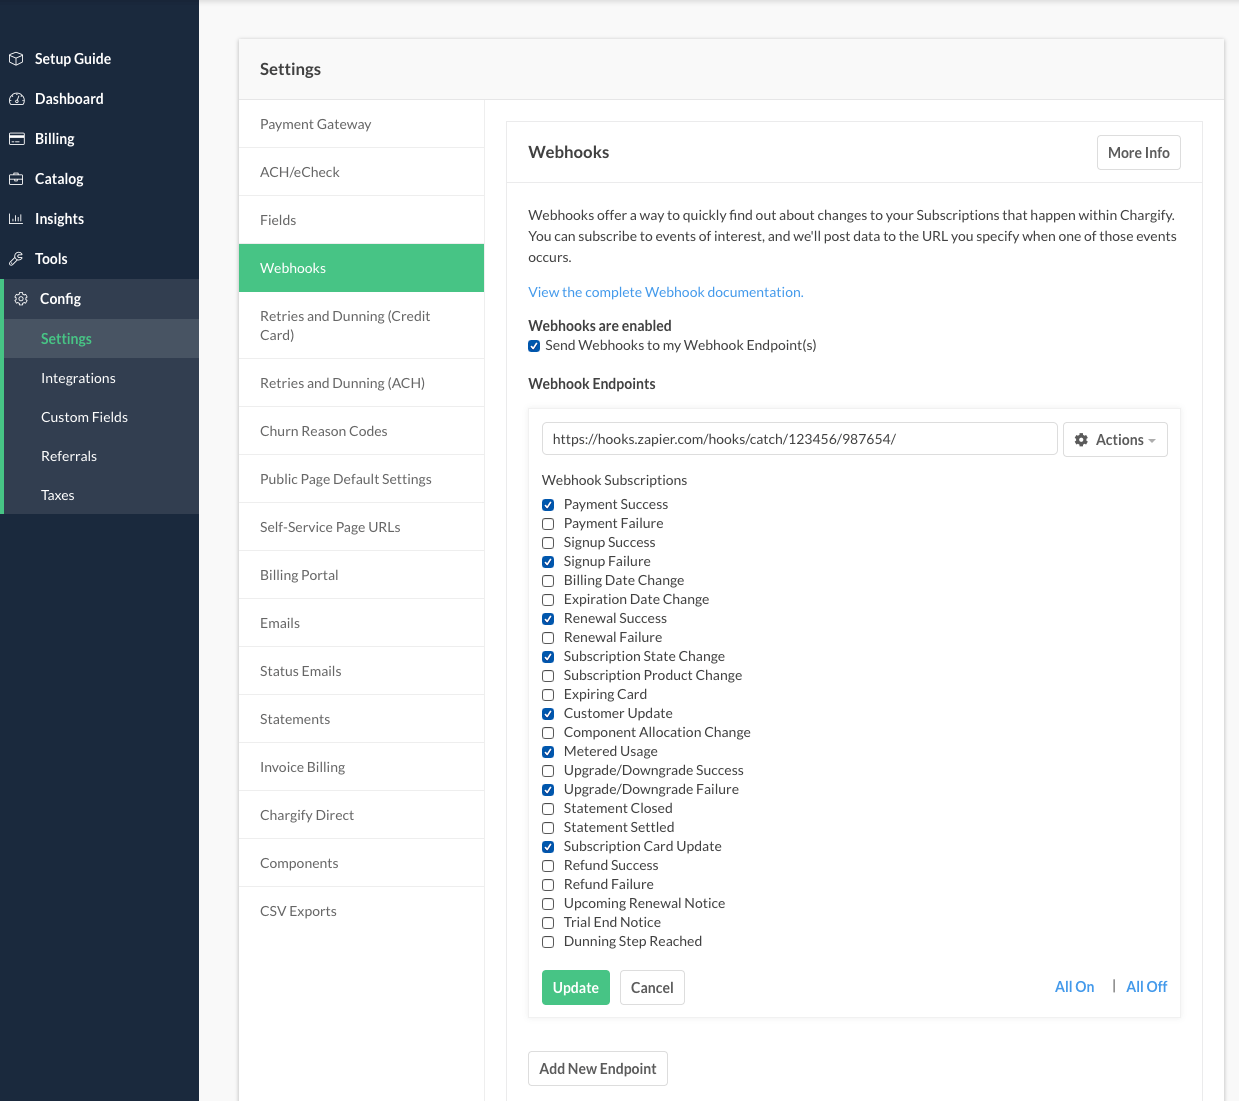Uncheck Upgrade/Downgrade Failure
The image size is (1239, 1101).
[548, 790]
